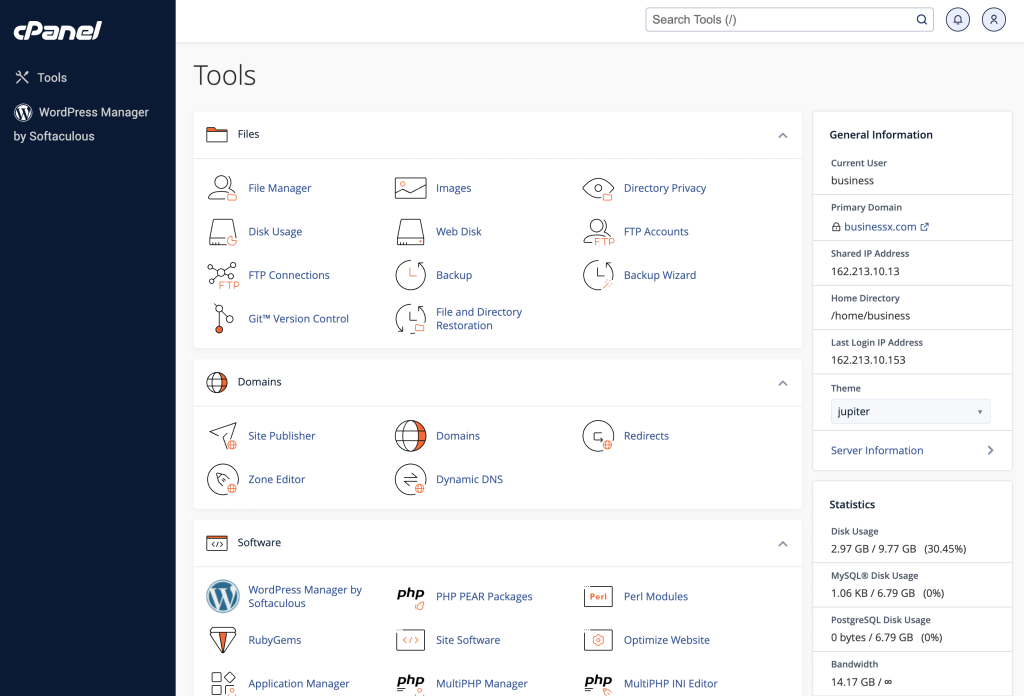Select Tools in the left sidebar
Viewport: 1024px width, 696px height.
[52, 77]
